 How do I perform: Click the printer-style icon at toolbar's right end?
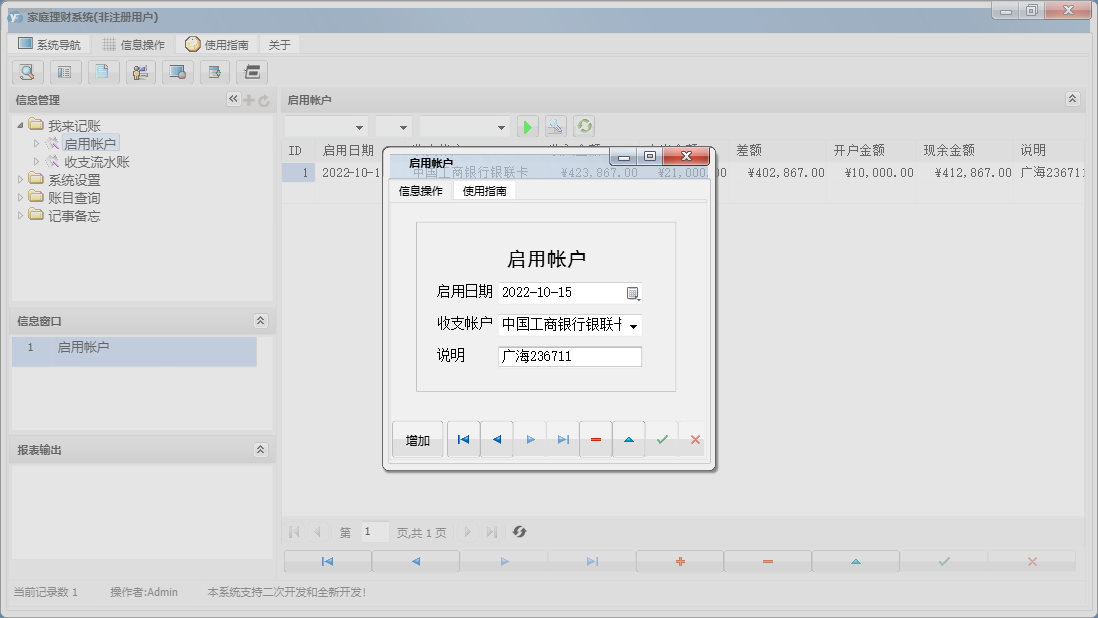pos(253,72)
